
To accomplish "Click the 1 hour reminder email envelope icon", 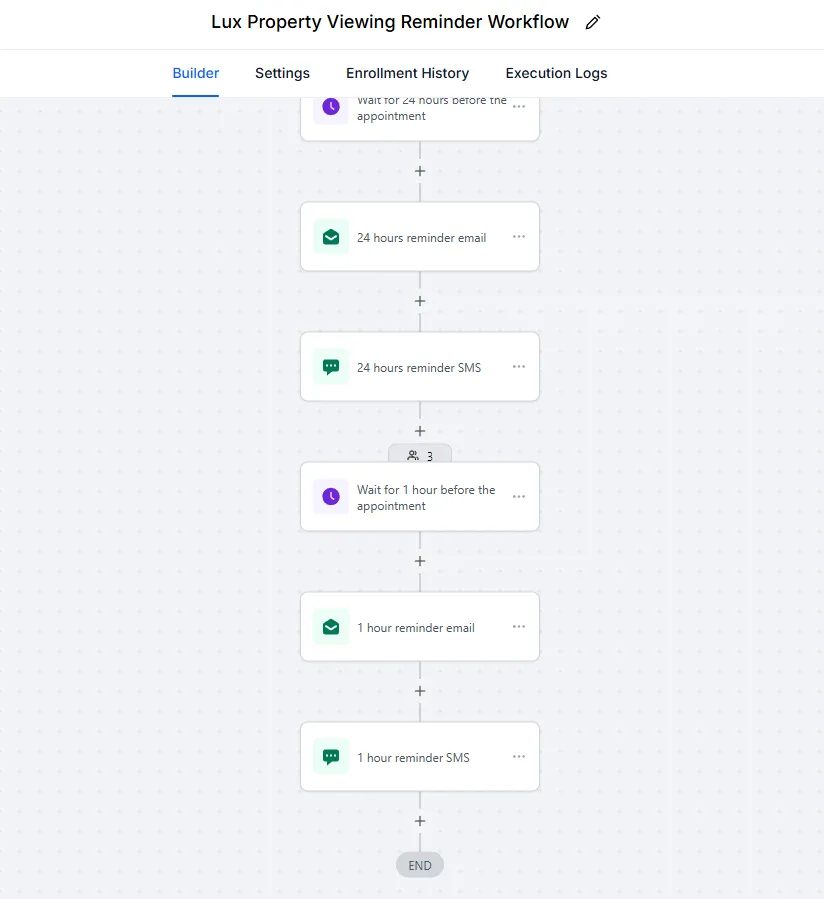I will pos(331,627).
